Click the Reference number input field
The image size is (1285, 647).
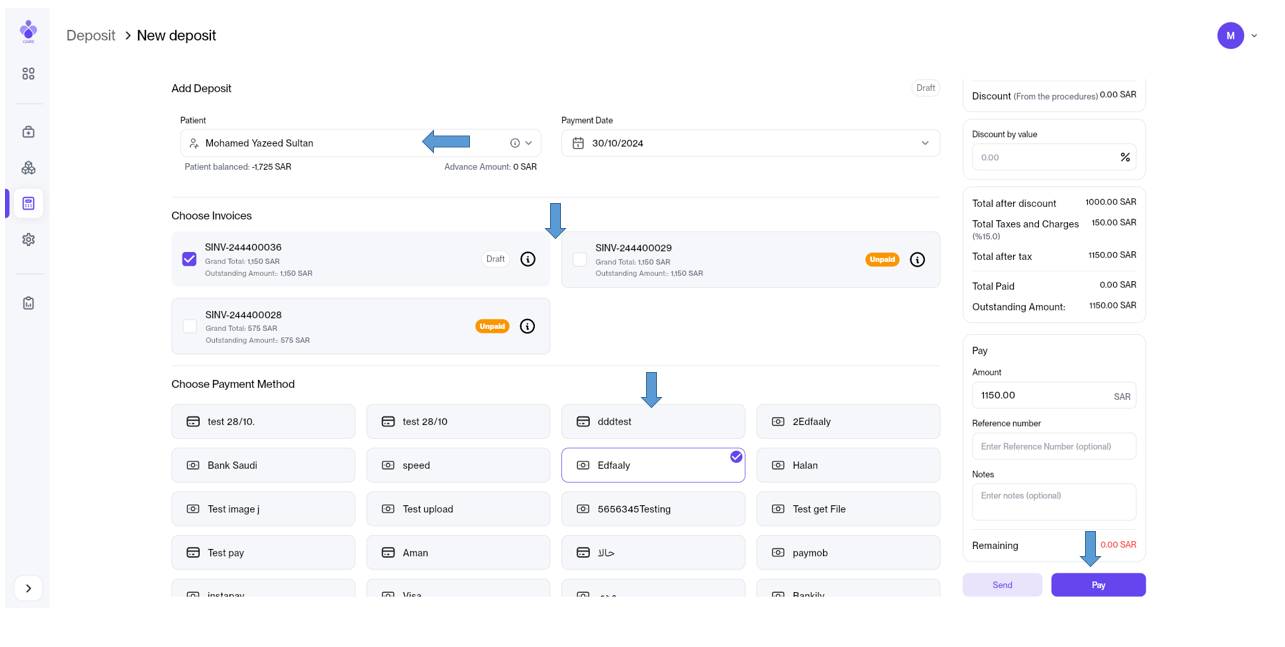coord(1053,446)
